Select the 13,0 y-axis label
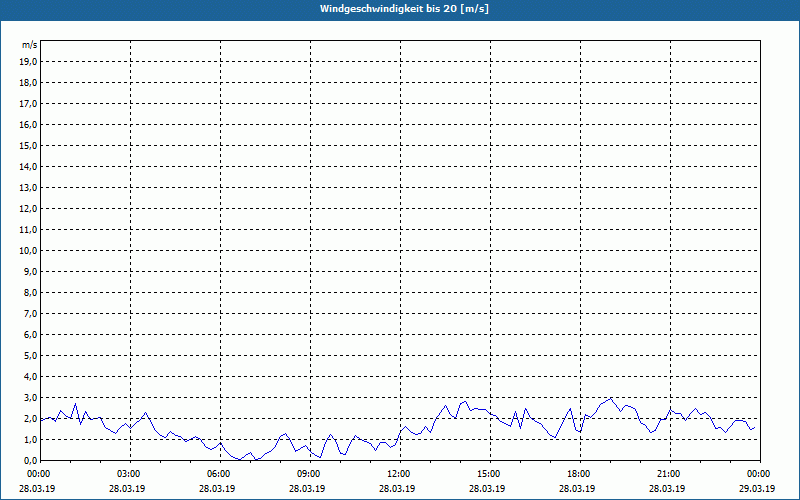This screenshot has width=800, height=500. point(28,188)
